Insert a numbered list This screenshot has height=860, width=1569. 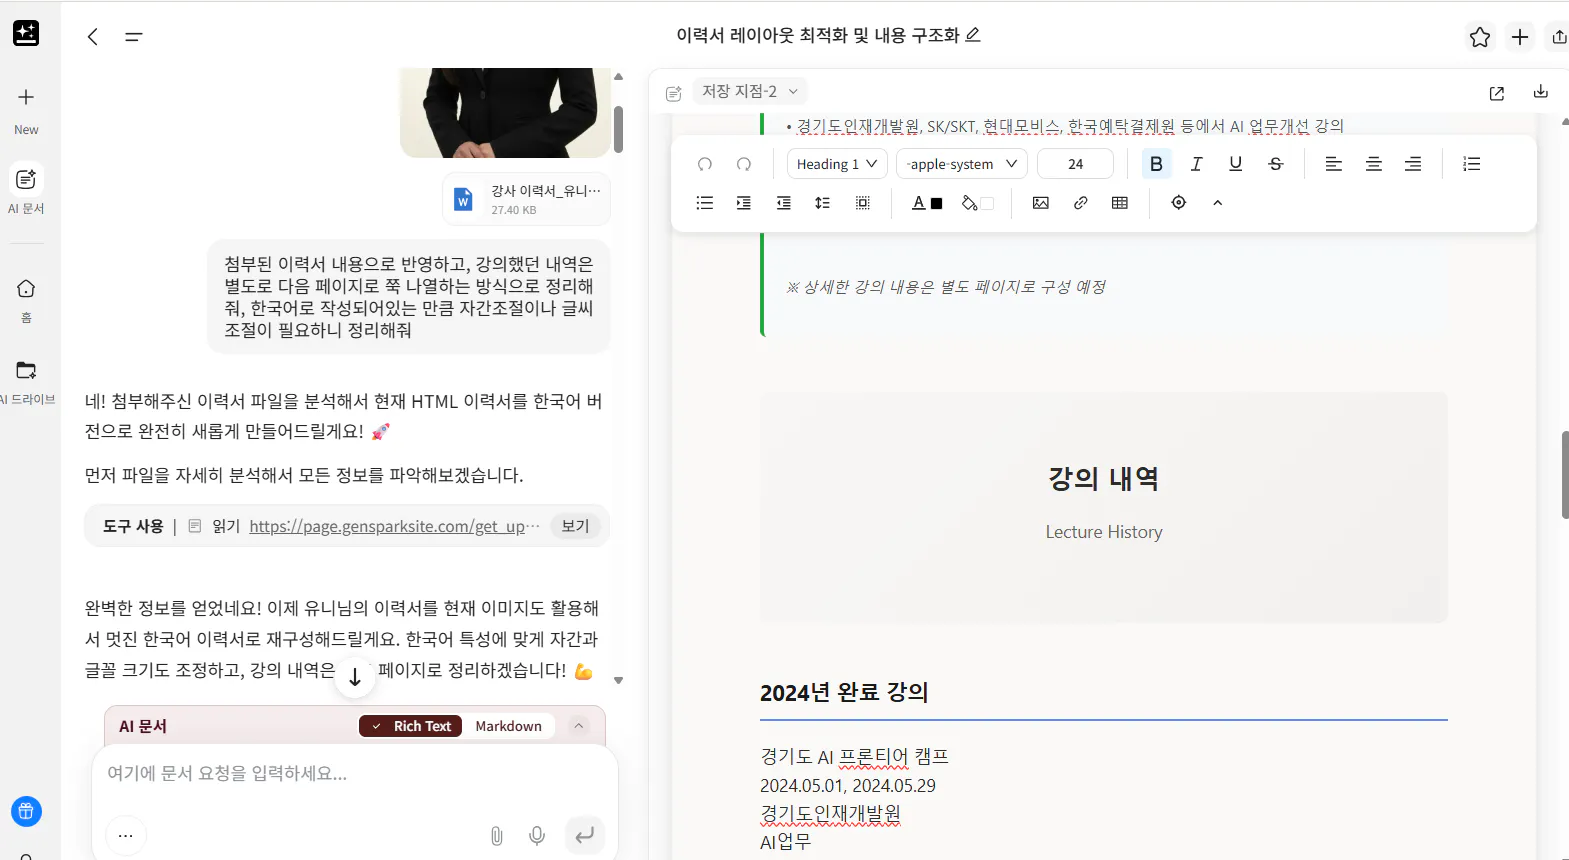pos(1472,164)
